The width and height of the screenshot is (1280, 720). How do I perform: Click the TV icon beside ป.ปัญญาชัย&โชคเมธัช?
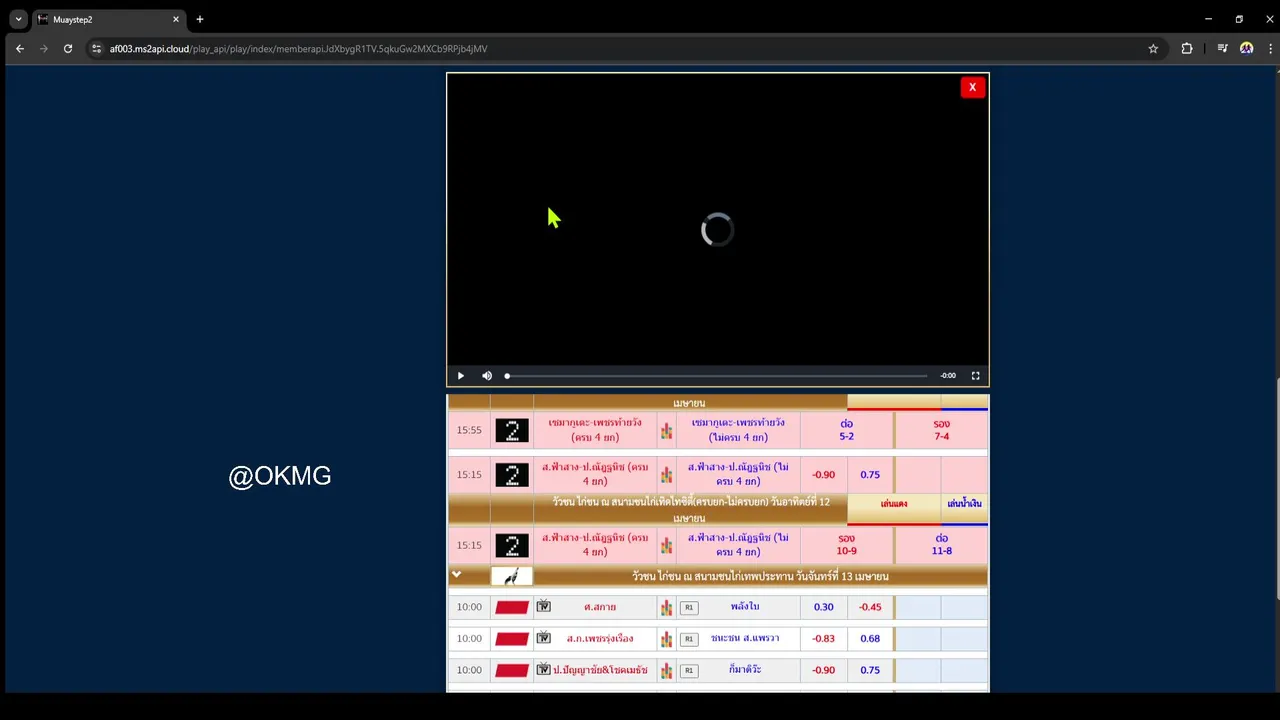click(543, 669)
